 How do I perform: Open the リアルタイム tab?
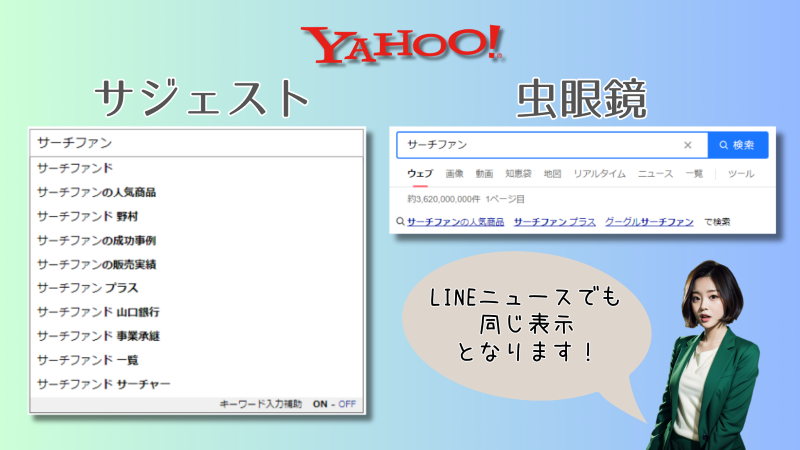click(599, 174)
